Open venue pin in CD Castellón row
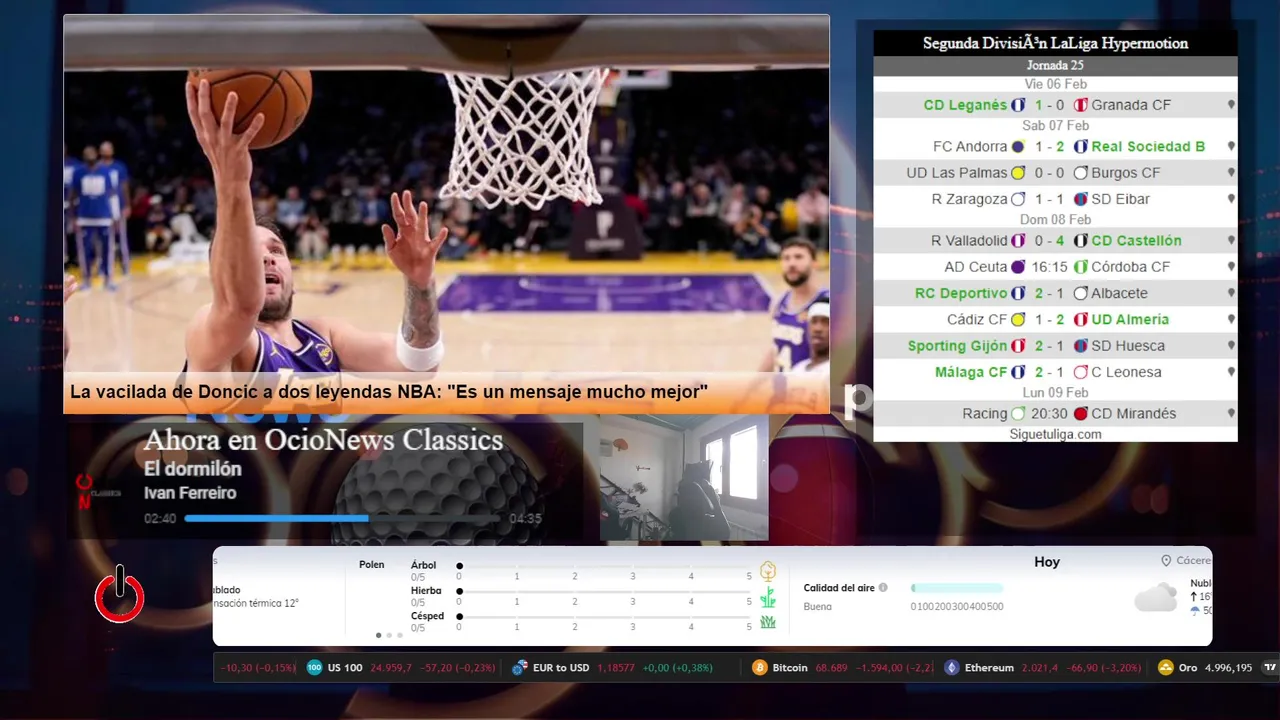The height and width of the screenshot is (720, 1280). (x=1231, y=241)
